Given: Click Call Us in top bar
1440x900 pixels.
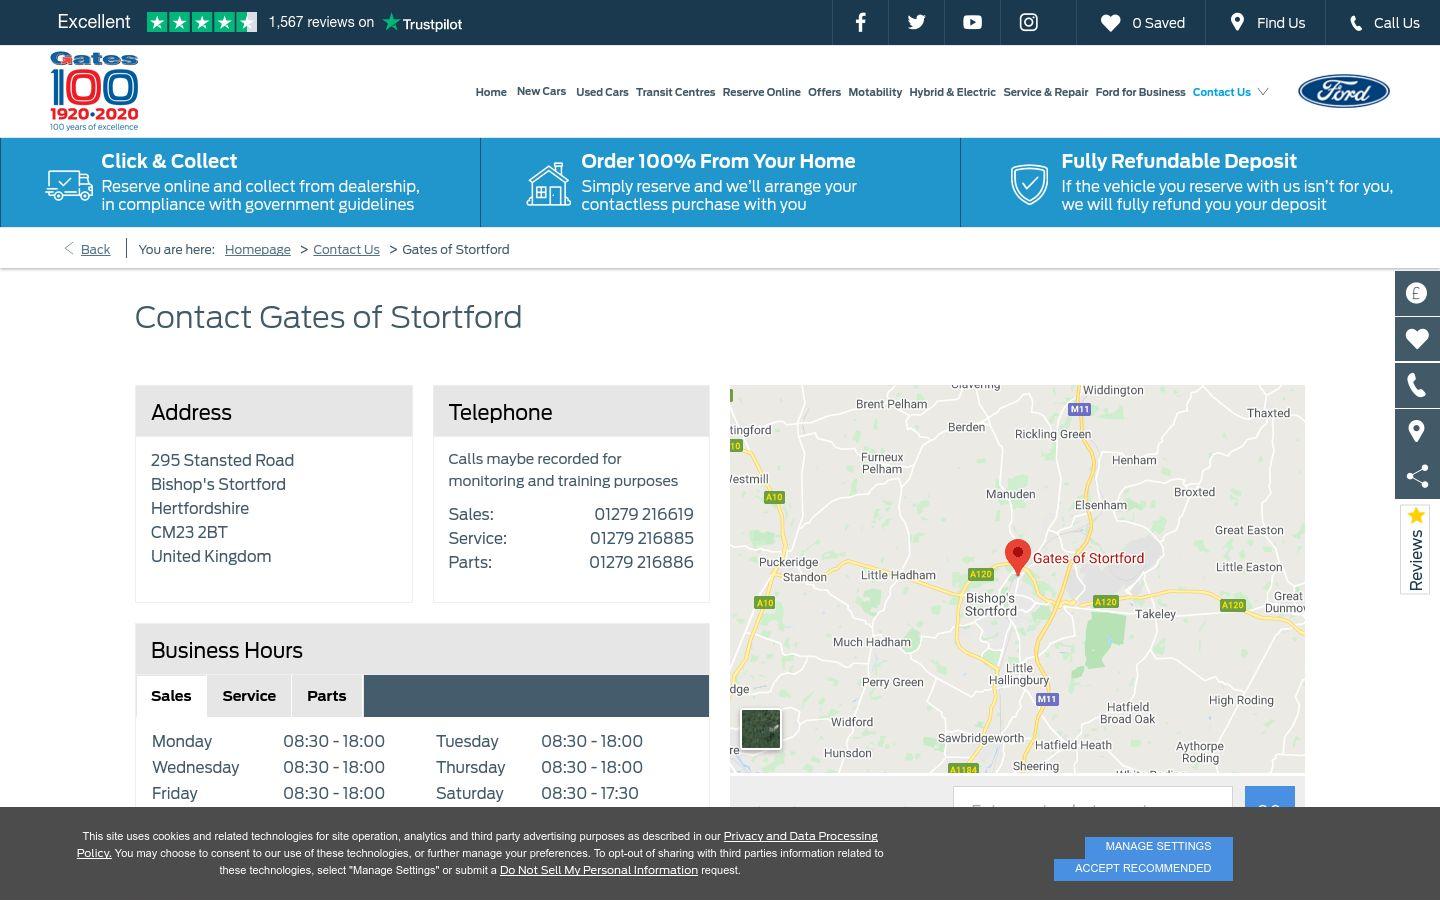Looking at the screenshot, I should pos(1384,23).
